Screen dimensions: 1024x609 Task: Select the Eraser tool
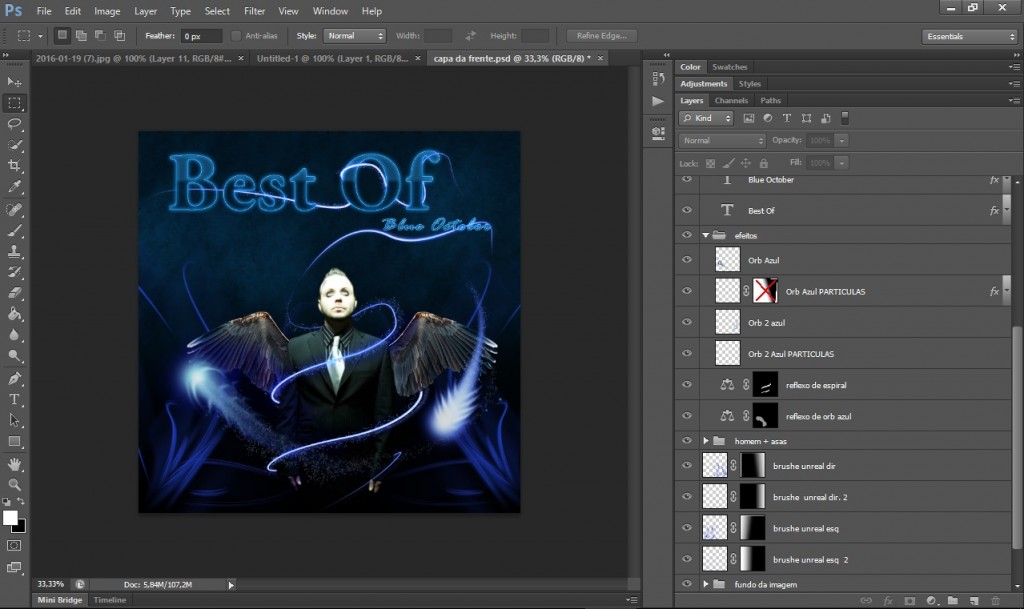point(14,293)
